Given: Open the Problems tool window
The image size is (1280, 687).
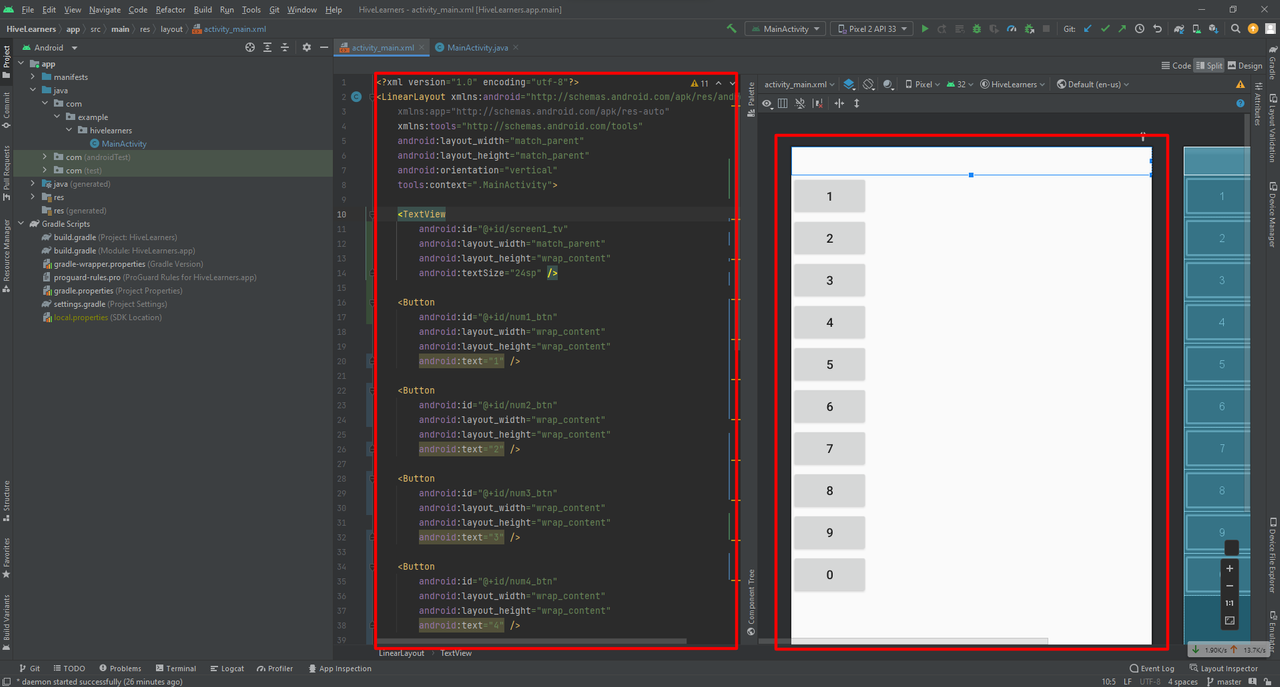Looking at the screenshot, I should pos(119,668).
